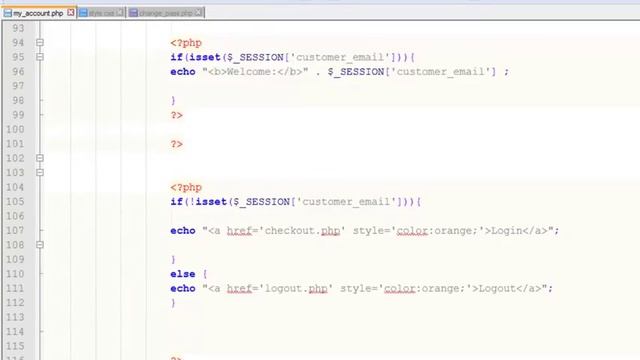Viewport: 640px width, 360px height.
Task: Click the style.css file save-state icon
Action: tap(83, 13)
